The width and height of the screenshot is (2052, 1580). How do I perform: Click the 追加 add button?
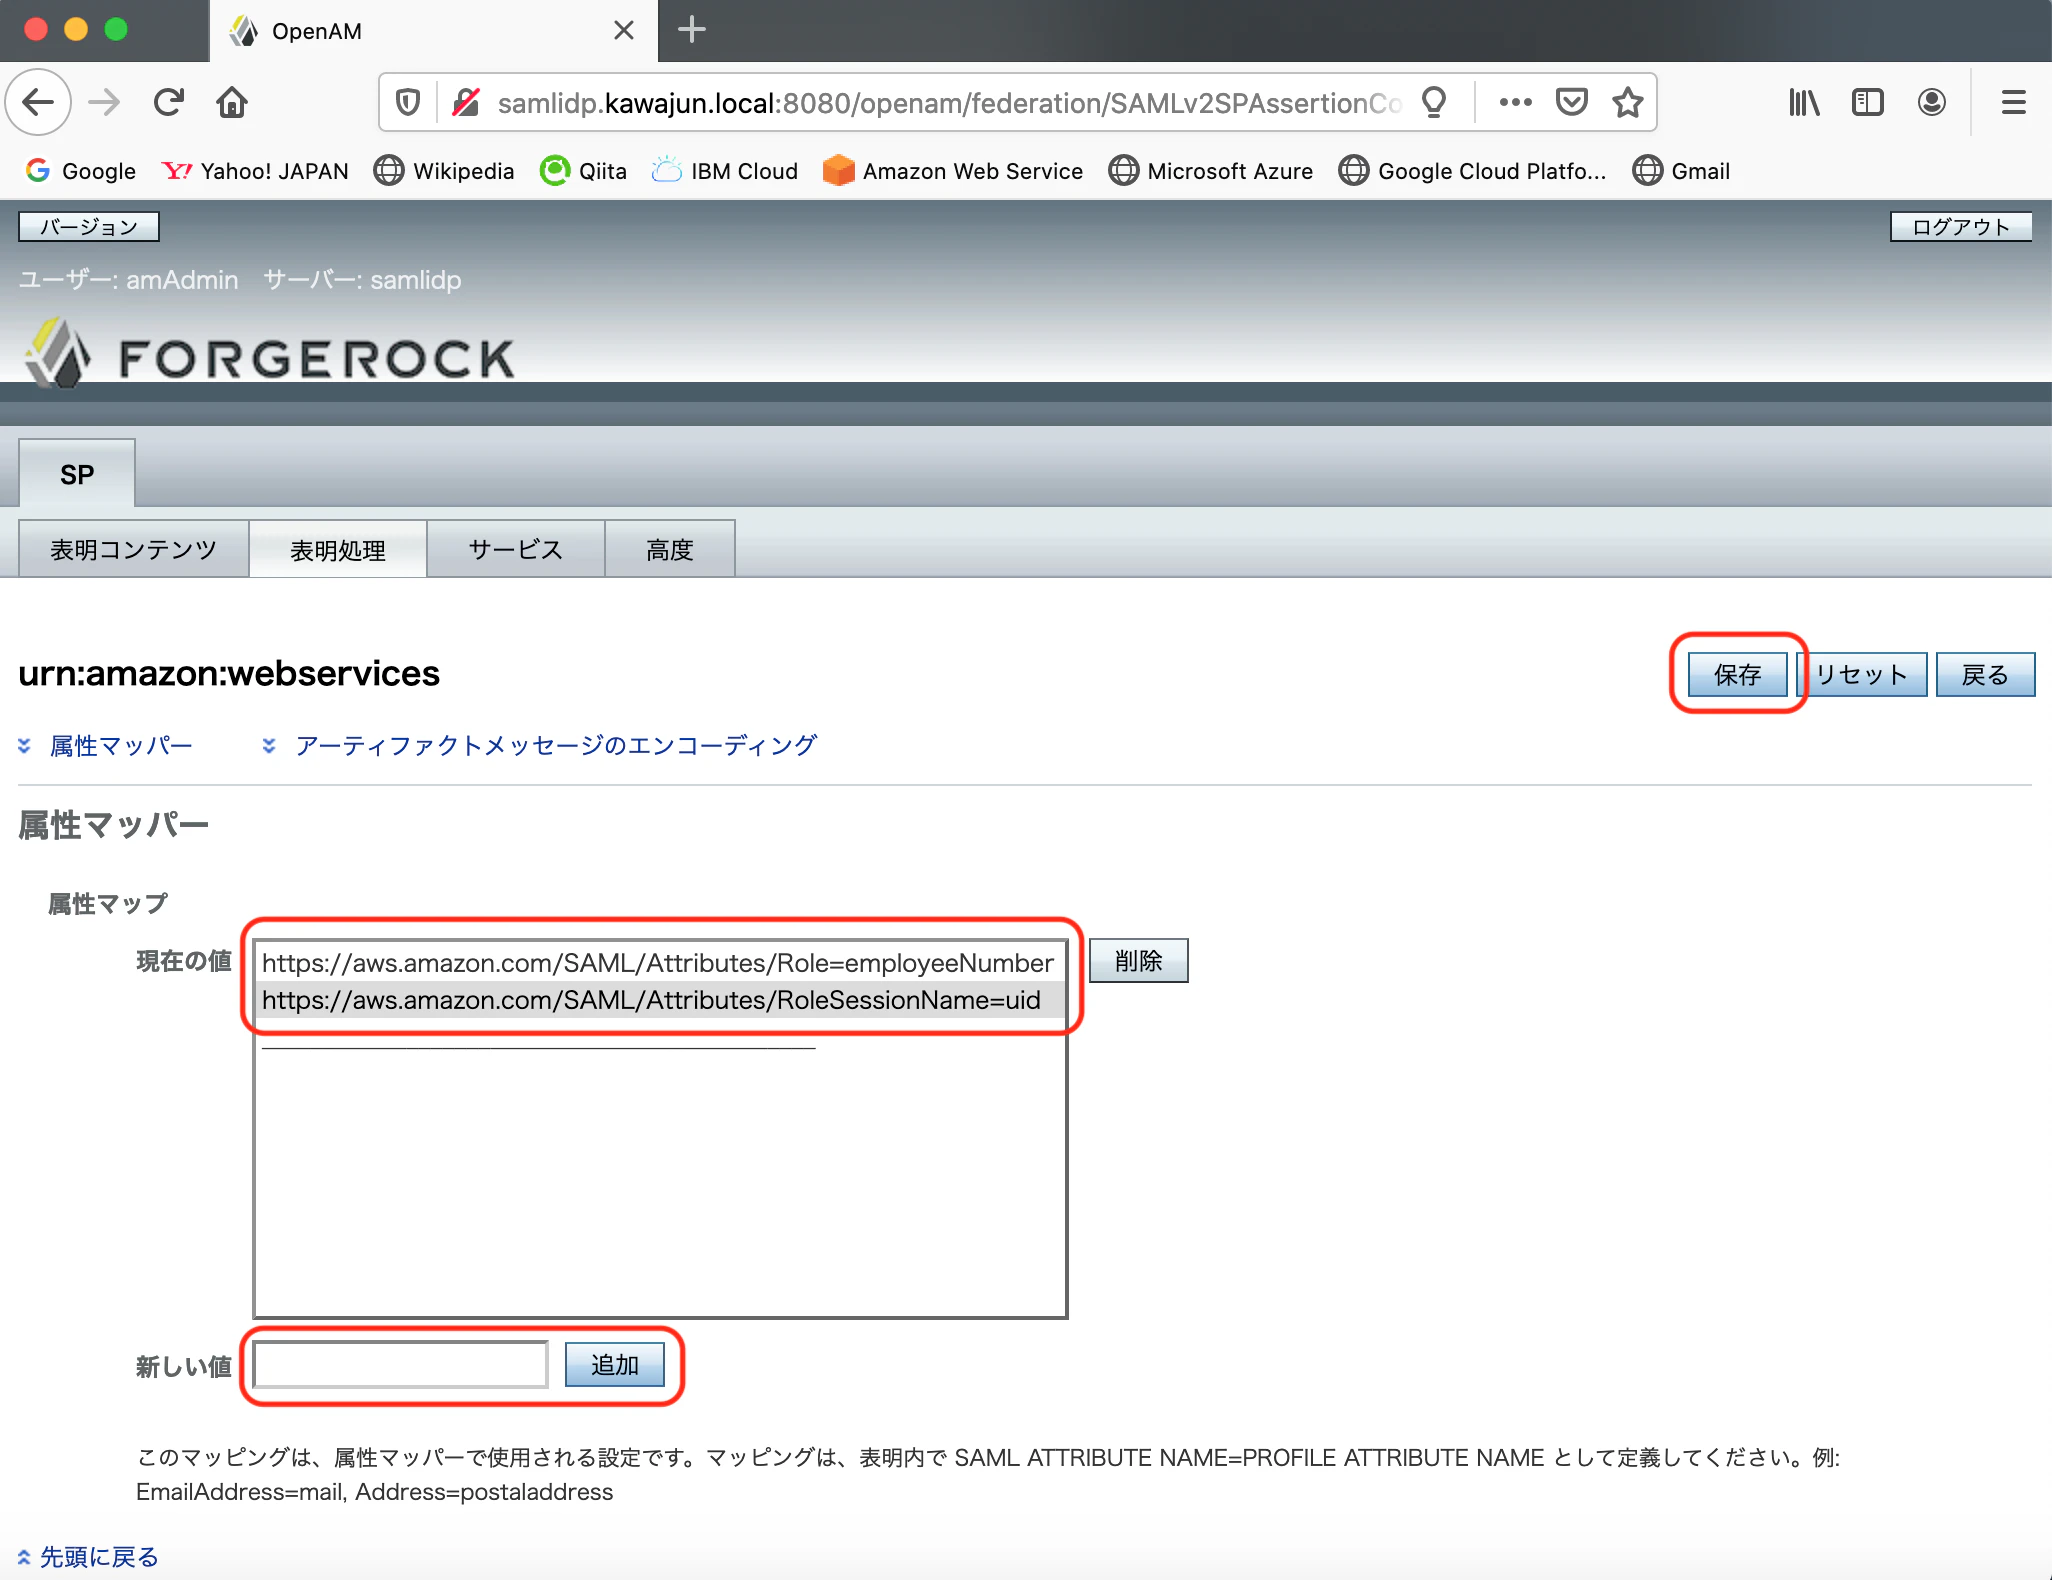(x=615, y=1364)
